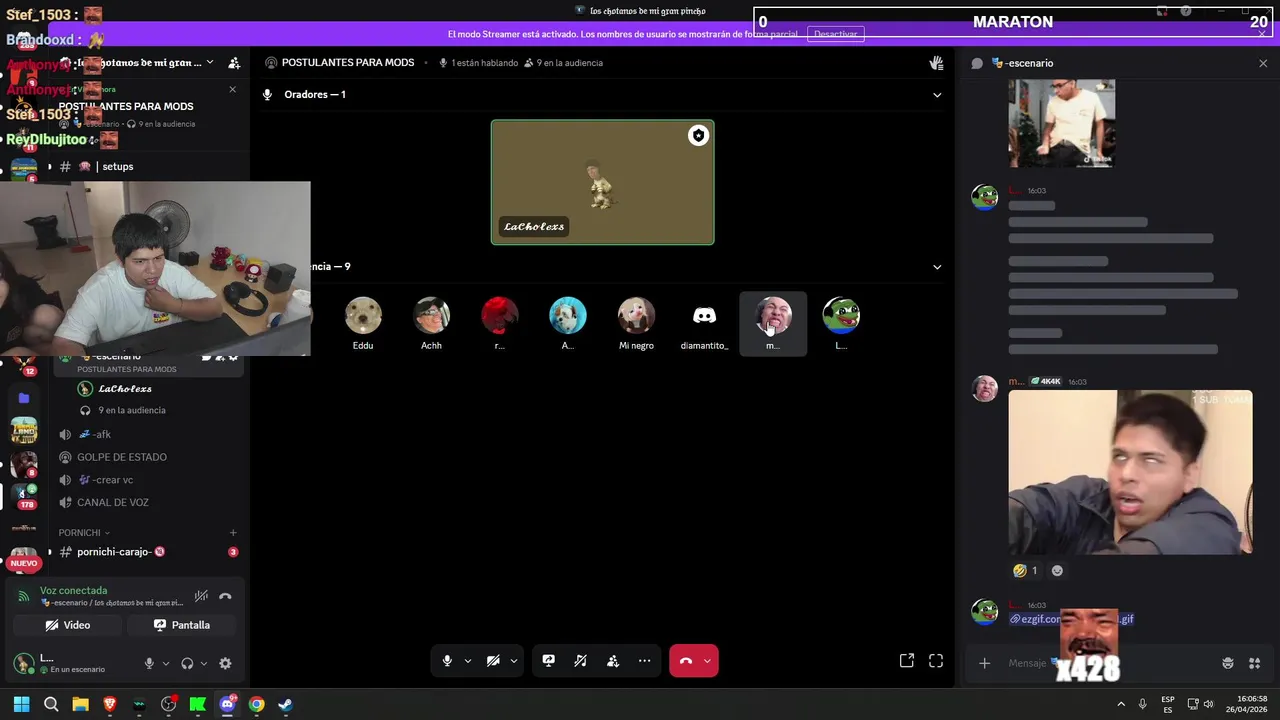Move to audience icon in stage controls

[613, 661]
